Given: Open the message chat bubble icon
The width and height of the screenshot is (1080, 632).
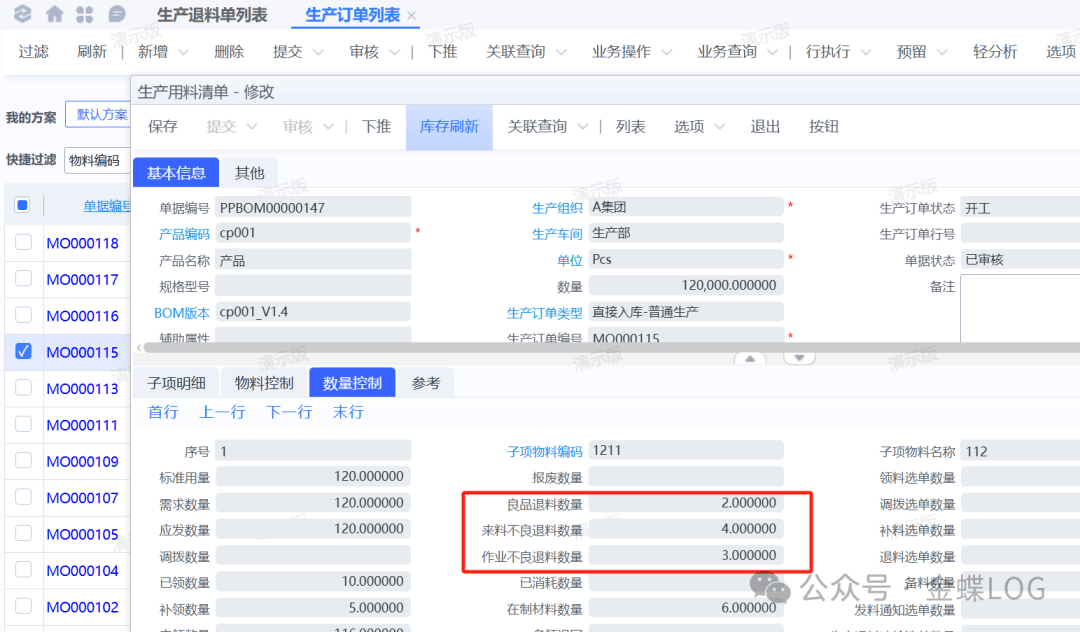Looking at the screenshot, I should pyautogui.click(x=117, y=14).
